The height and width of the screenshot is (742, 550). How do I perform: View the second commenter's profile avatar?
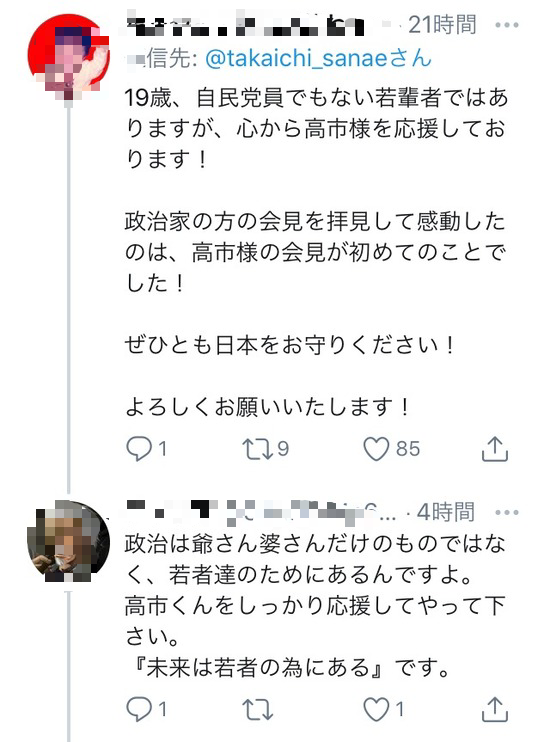[x=69, y=541]
